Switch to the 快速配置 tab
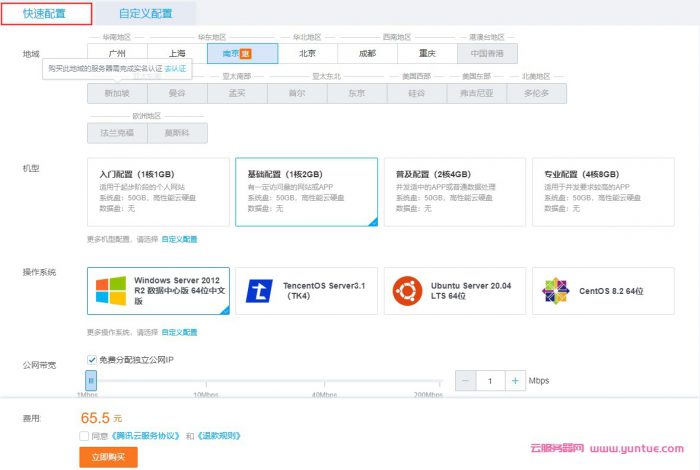 click(x=46, y=13)
